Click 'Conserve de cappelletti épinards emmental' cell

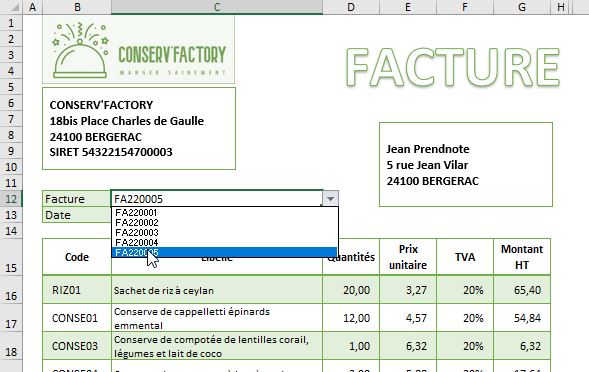pyautogui.click(x=217, y=318)
